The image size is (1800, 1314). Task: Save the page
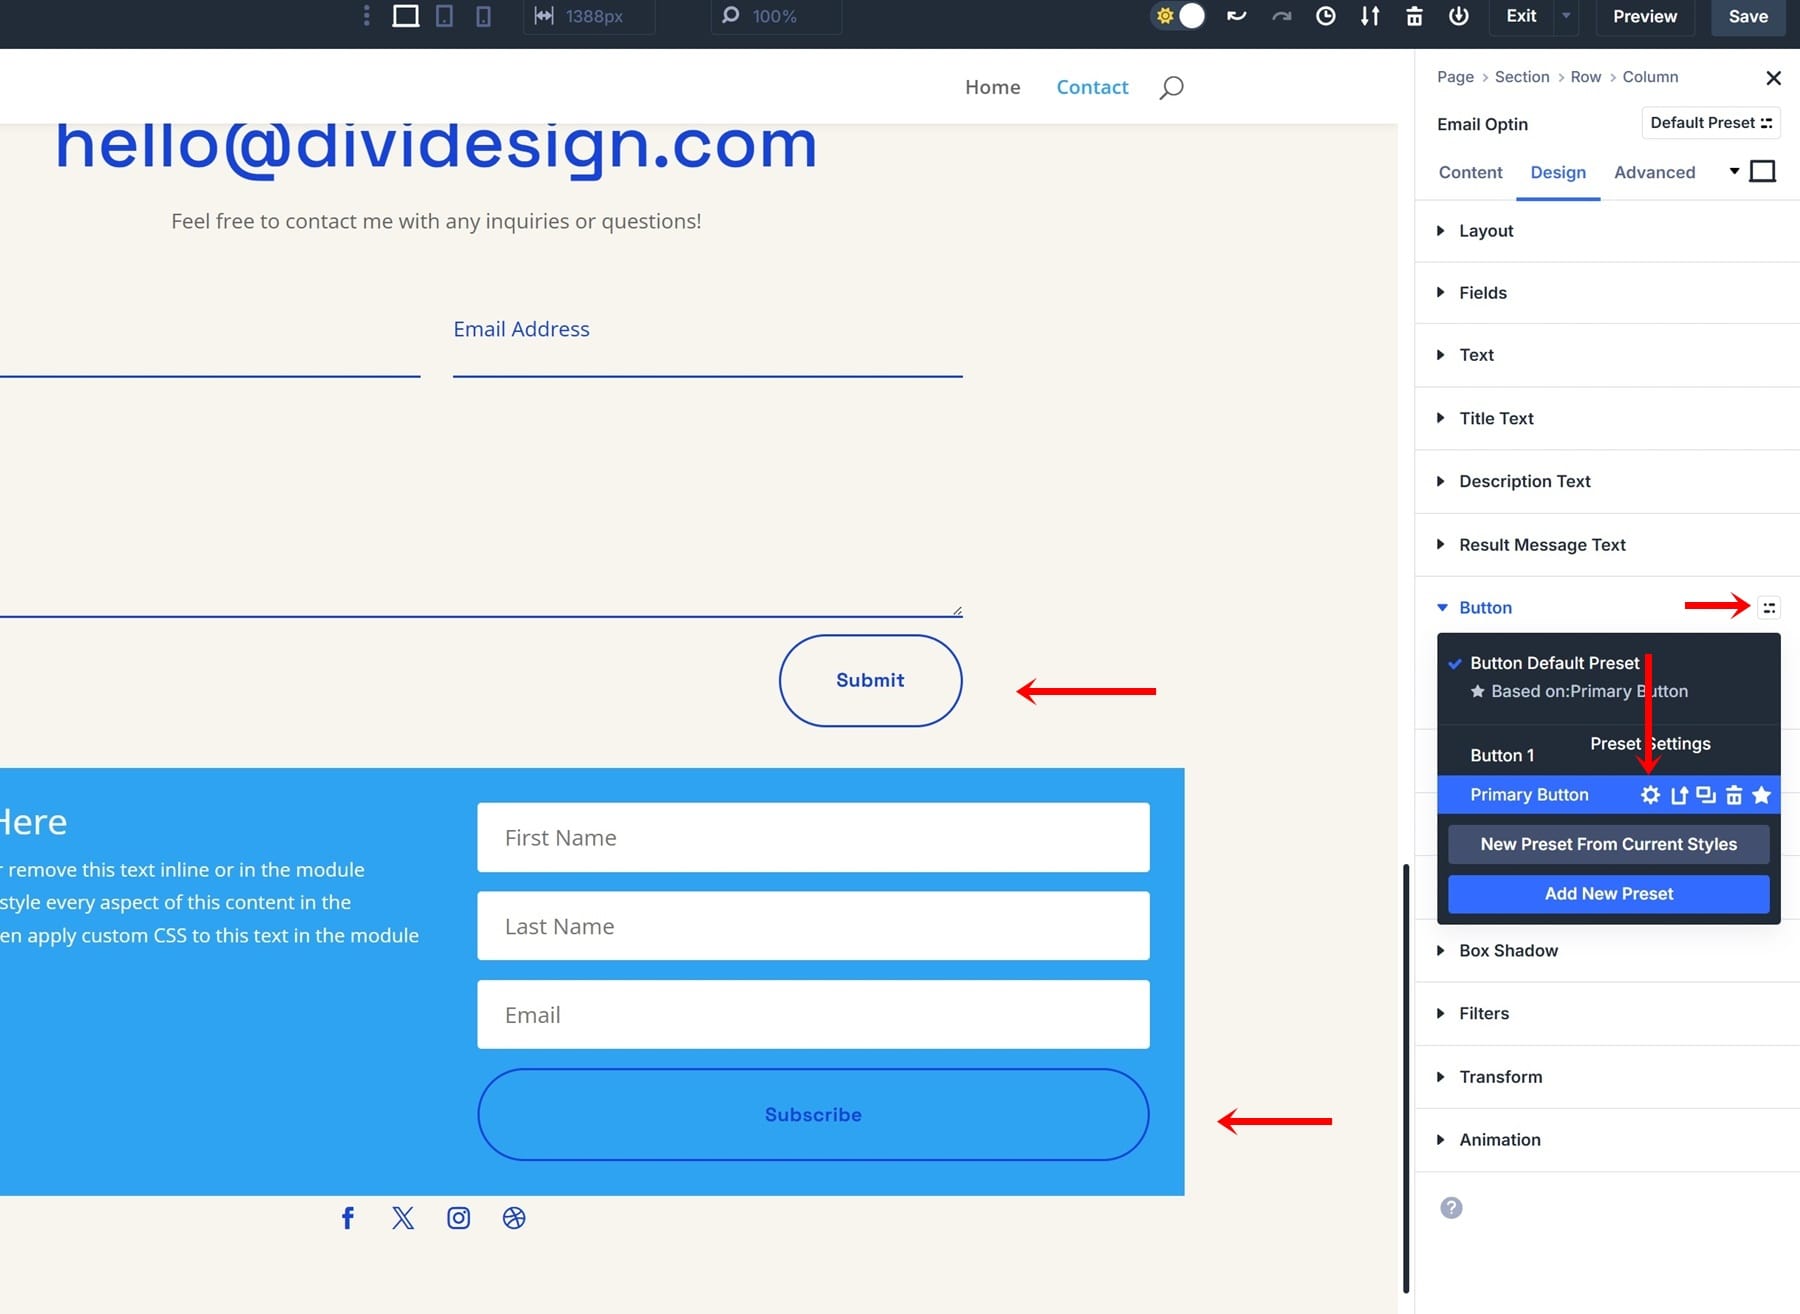coord(1748,16)
